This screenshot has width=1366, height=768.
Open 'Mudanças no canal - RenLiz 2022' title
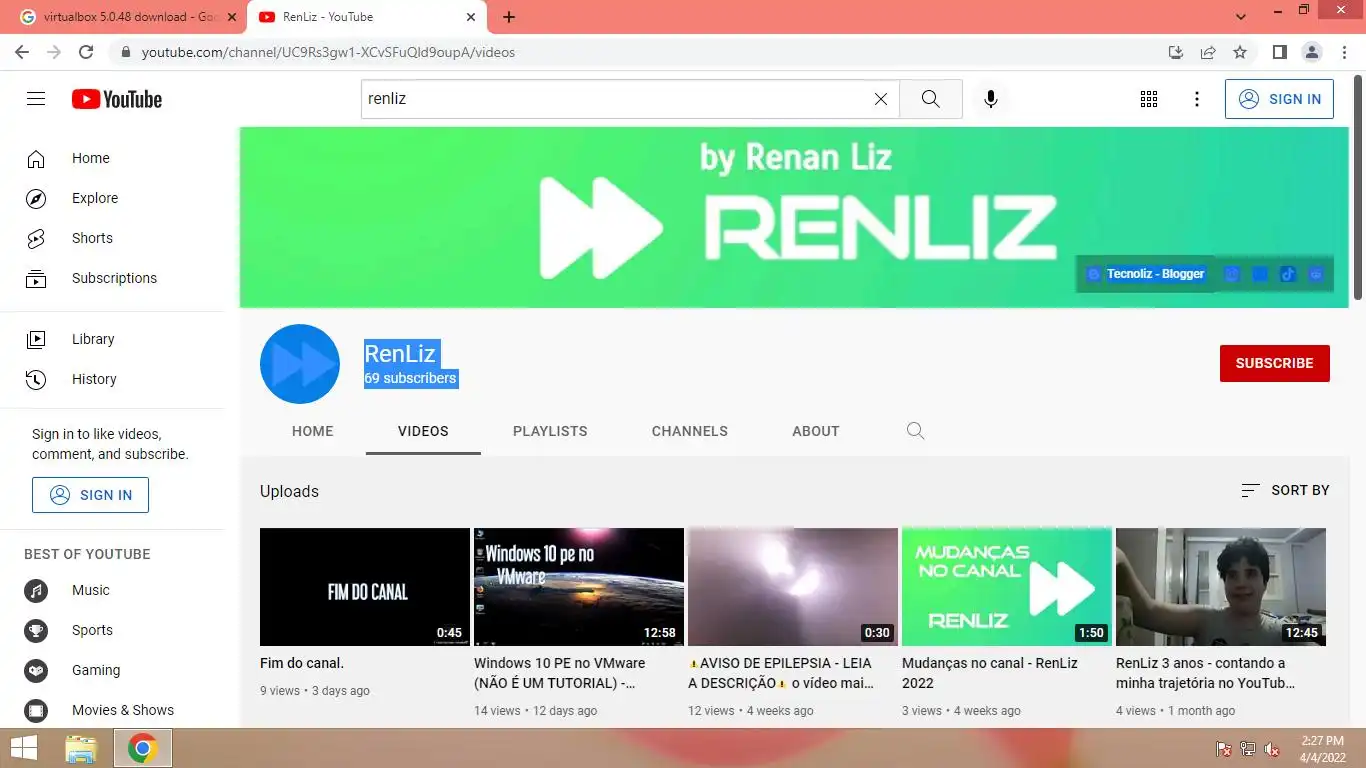pyautogui.click(x=990, y=673)
